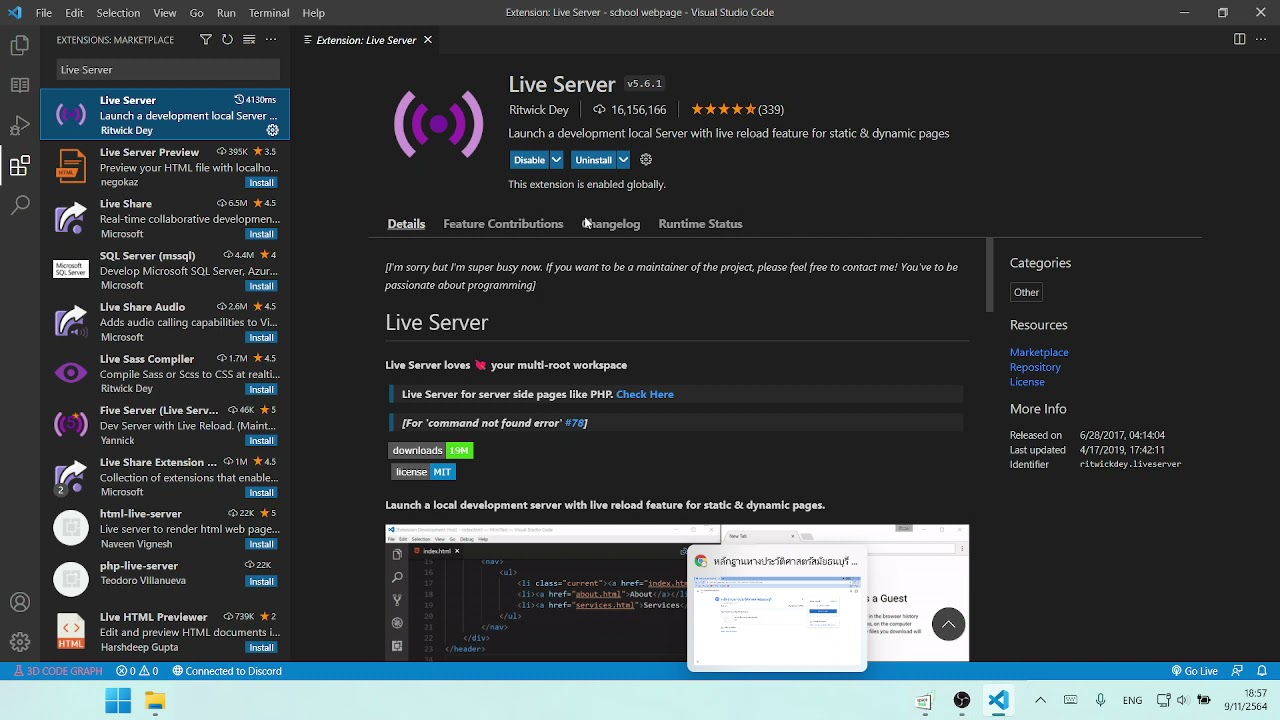Split the editor to the right
Screen dimensions: 1280x720
1239,40
